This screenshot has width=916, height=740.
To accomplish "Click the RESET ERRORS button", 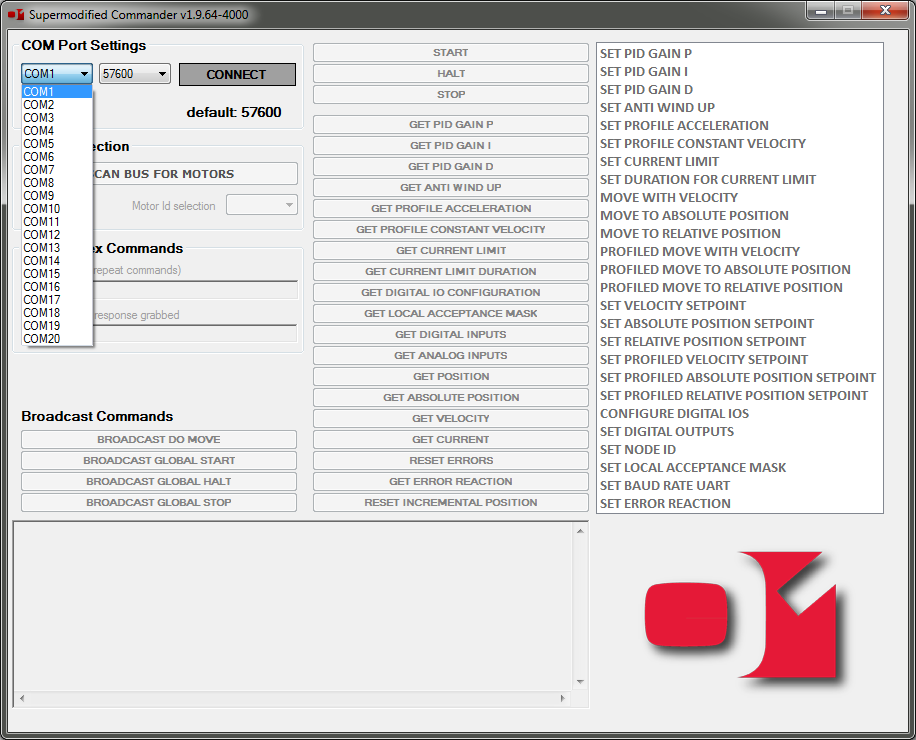I will 450,461.
